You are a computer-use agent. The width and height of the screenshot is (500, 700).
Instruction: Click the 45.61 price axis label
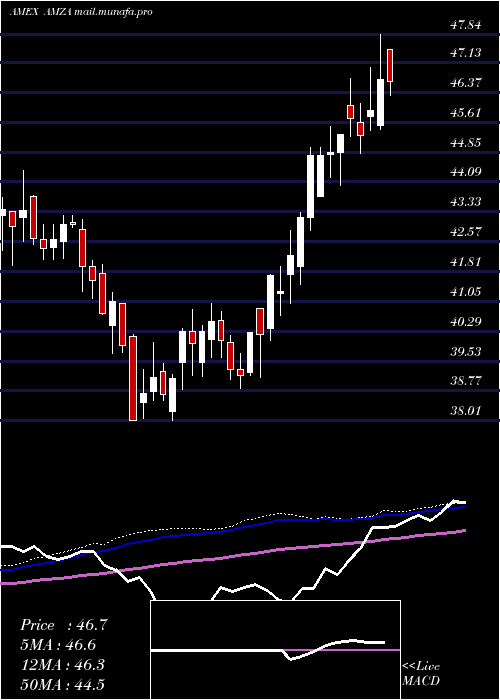(x=466, y=112)
